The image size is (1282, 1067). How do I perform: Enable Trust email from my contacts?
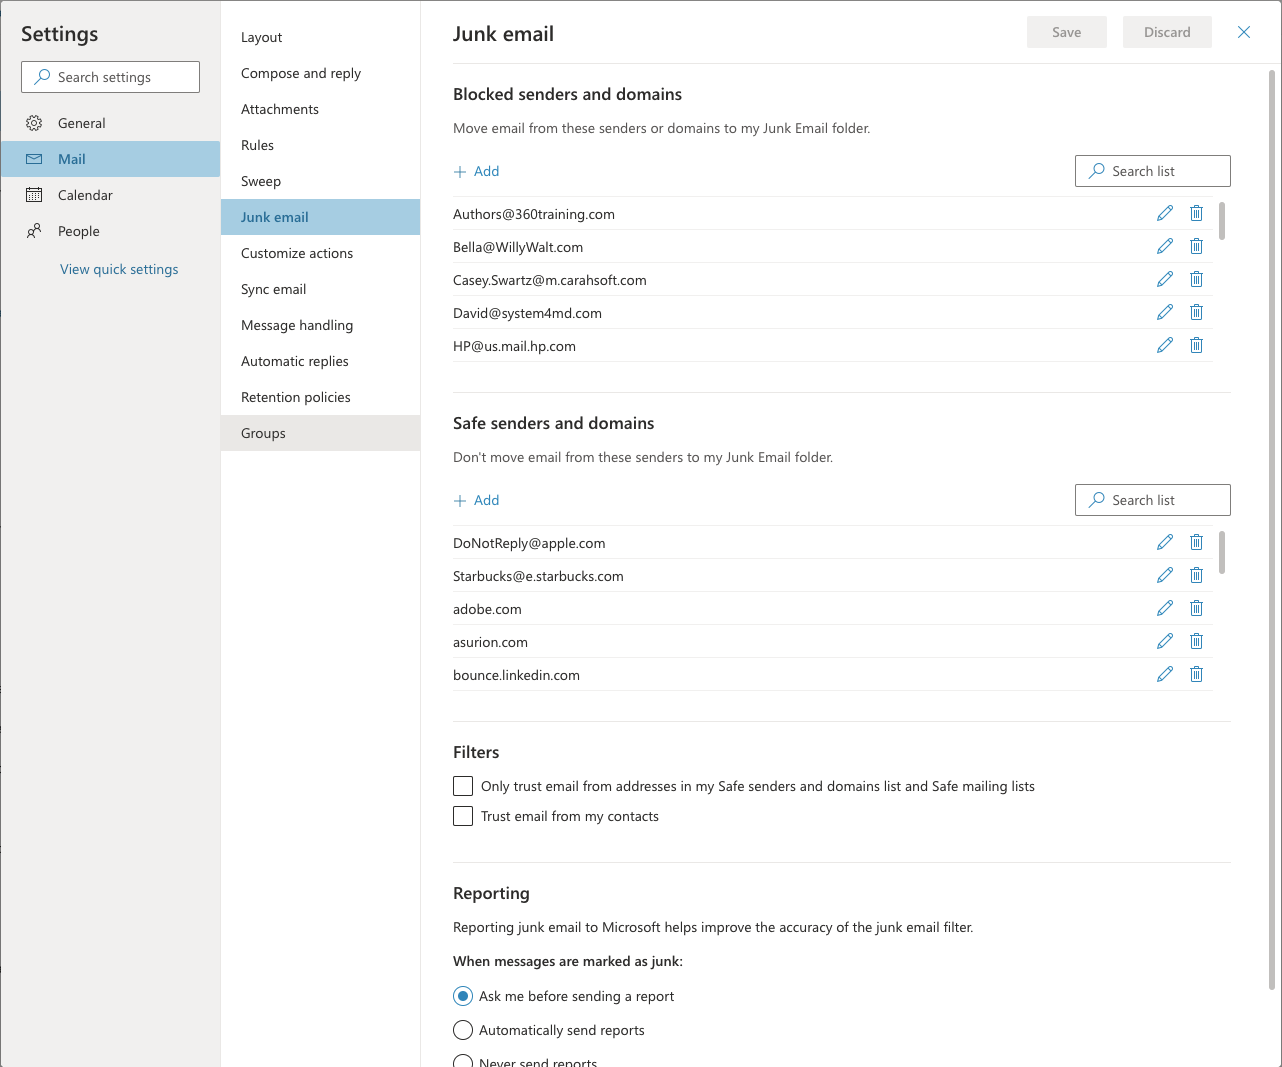click(x=463, y=816)
